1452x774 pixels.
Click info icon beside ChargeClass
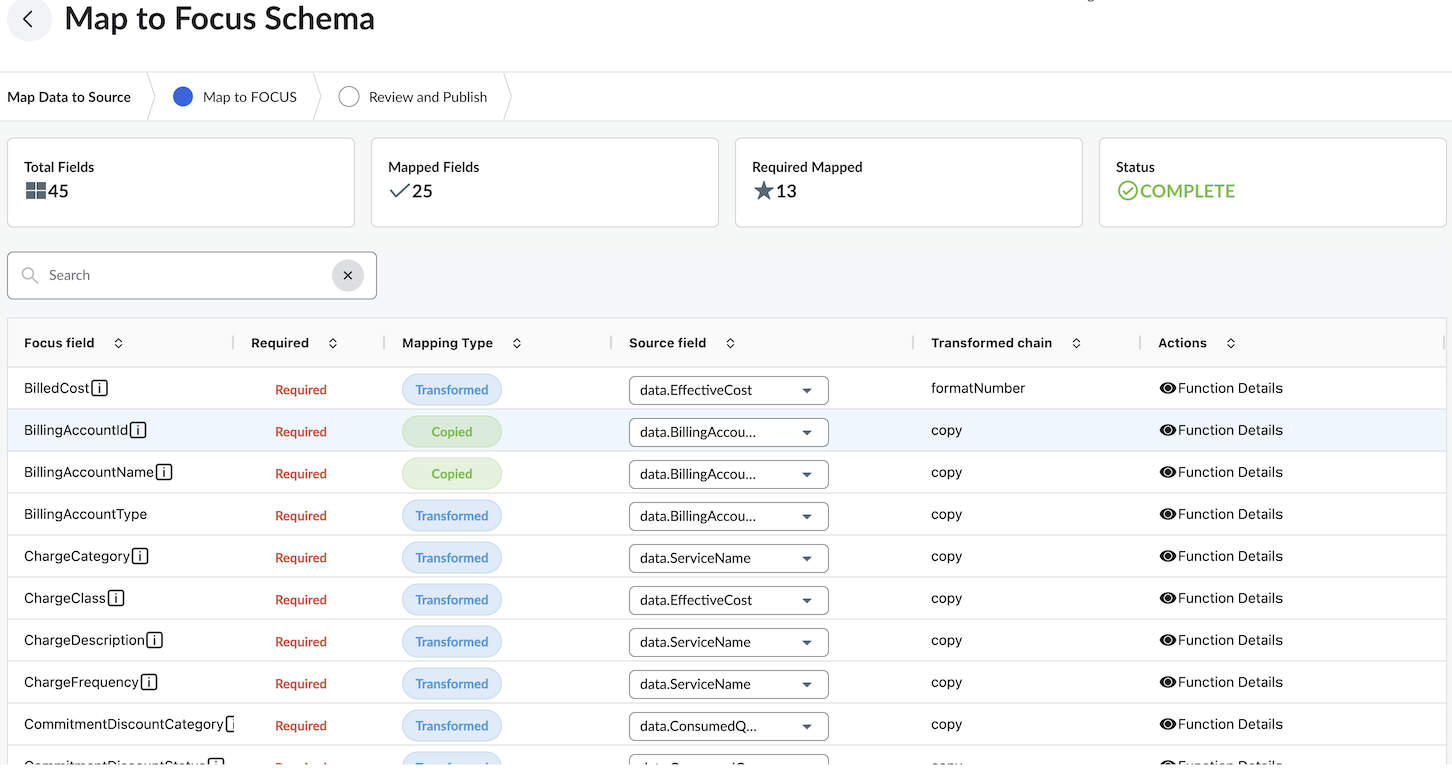[116, 598]
